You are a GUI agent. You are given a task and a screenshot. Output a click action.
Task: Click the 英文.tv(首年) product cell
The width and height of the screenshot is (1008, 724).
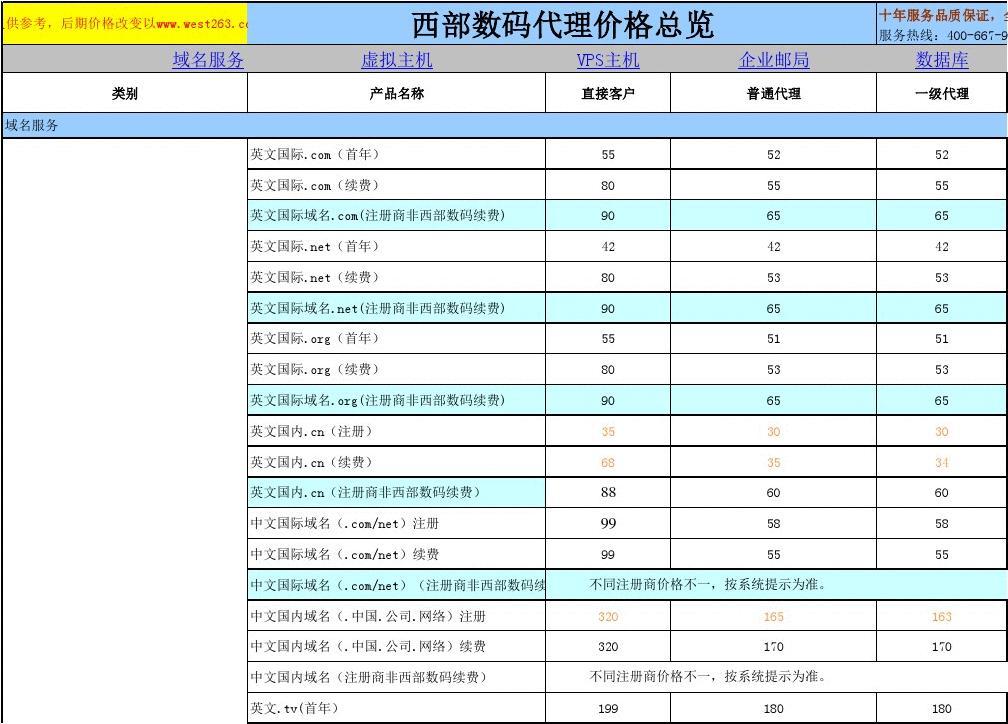396,709
